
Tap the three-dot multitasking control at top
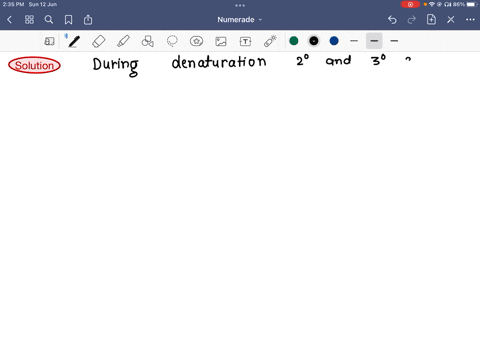click(x=240, y=5)
